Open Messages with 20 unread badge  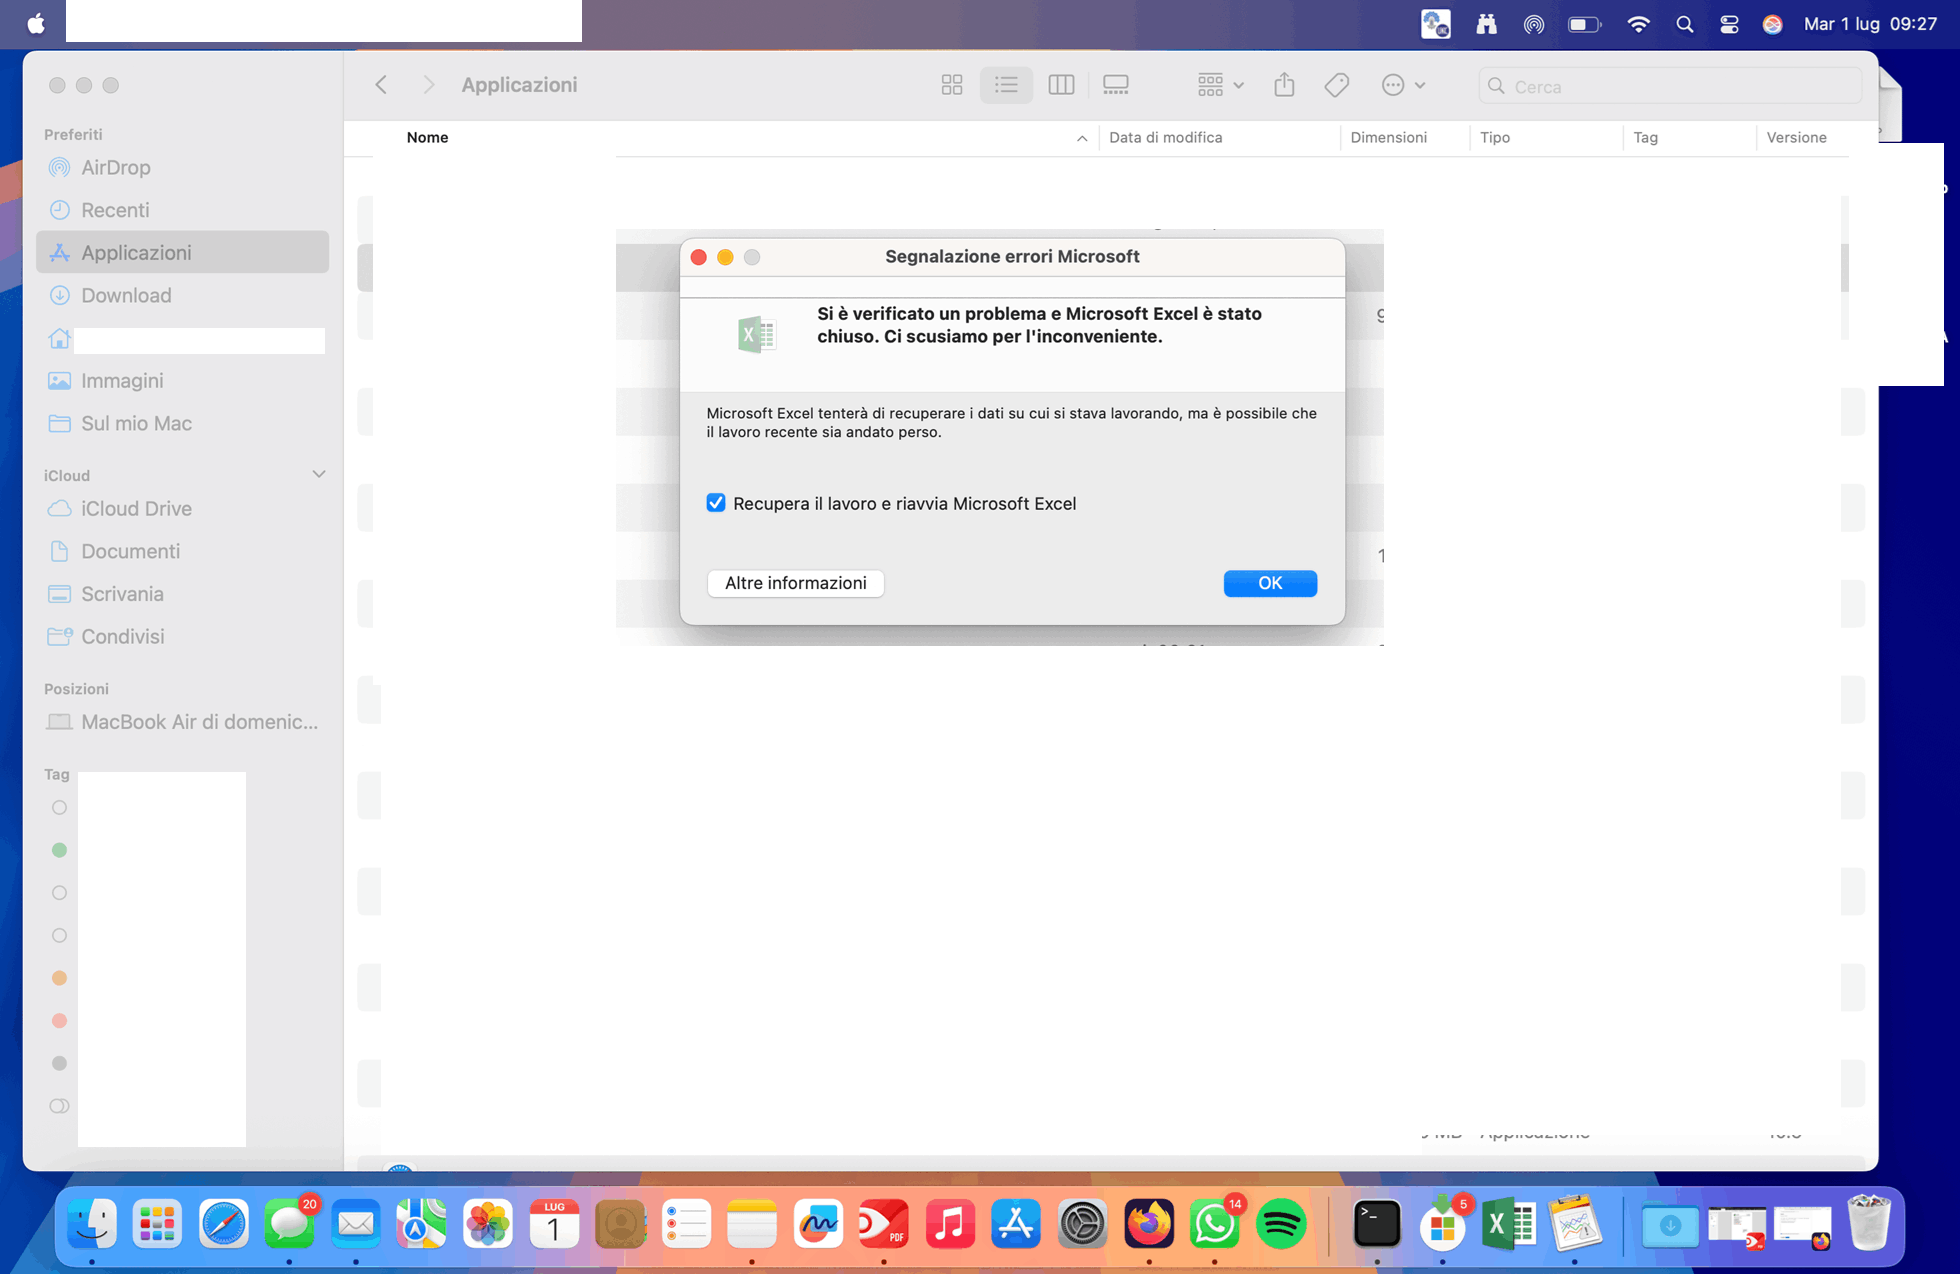click(289, 1224)
